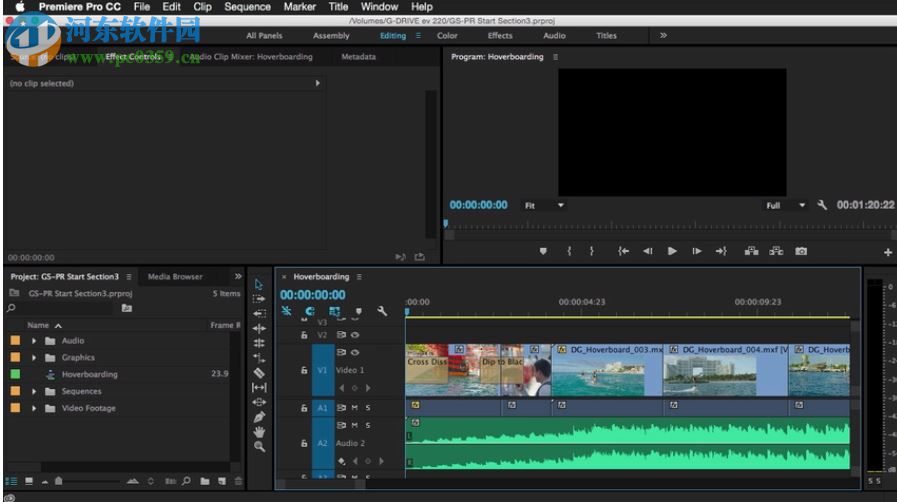Mark In point in Program monitor
The image size is (897, 502).
pos(569,251)
